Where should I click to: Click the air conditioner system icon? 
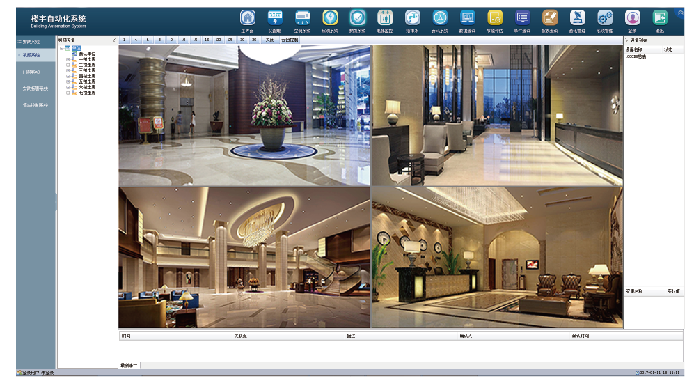(x=302, y=18)
